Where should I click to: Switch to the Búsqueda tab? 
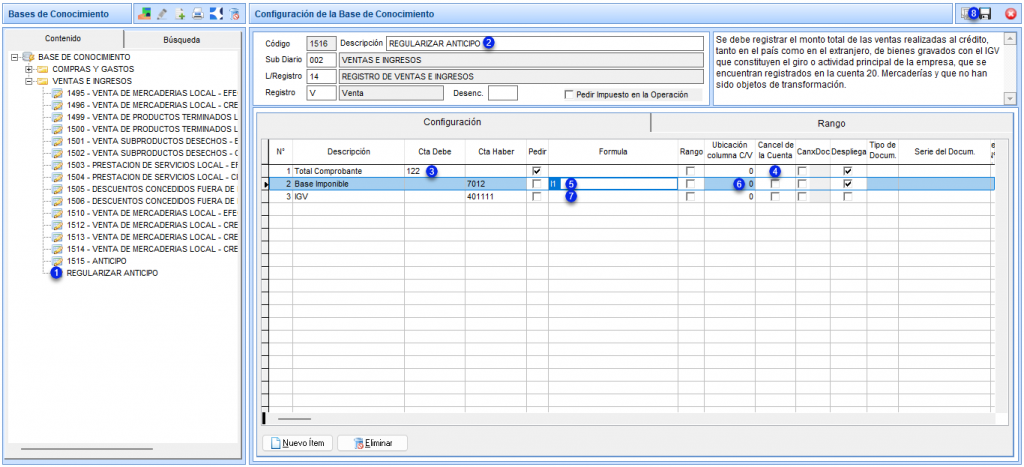[182, 39]
